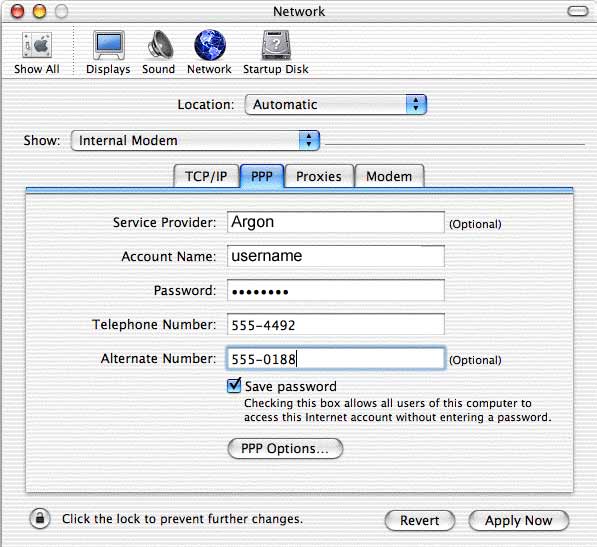Click the toolbar toggle pill button
The width and height of the screenshot is (597, 547).
[578, 11]
